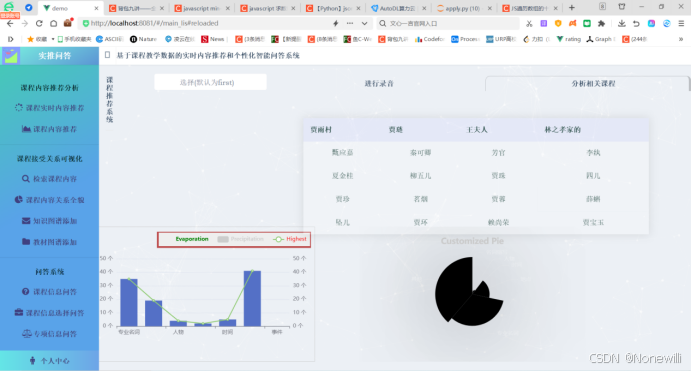Open the three-dots menu in the address bar

pos(350,23)
